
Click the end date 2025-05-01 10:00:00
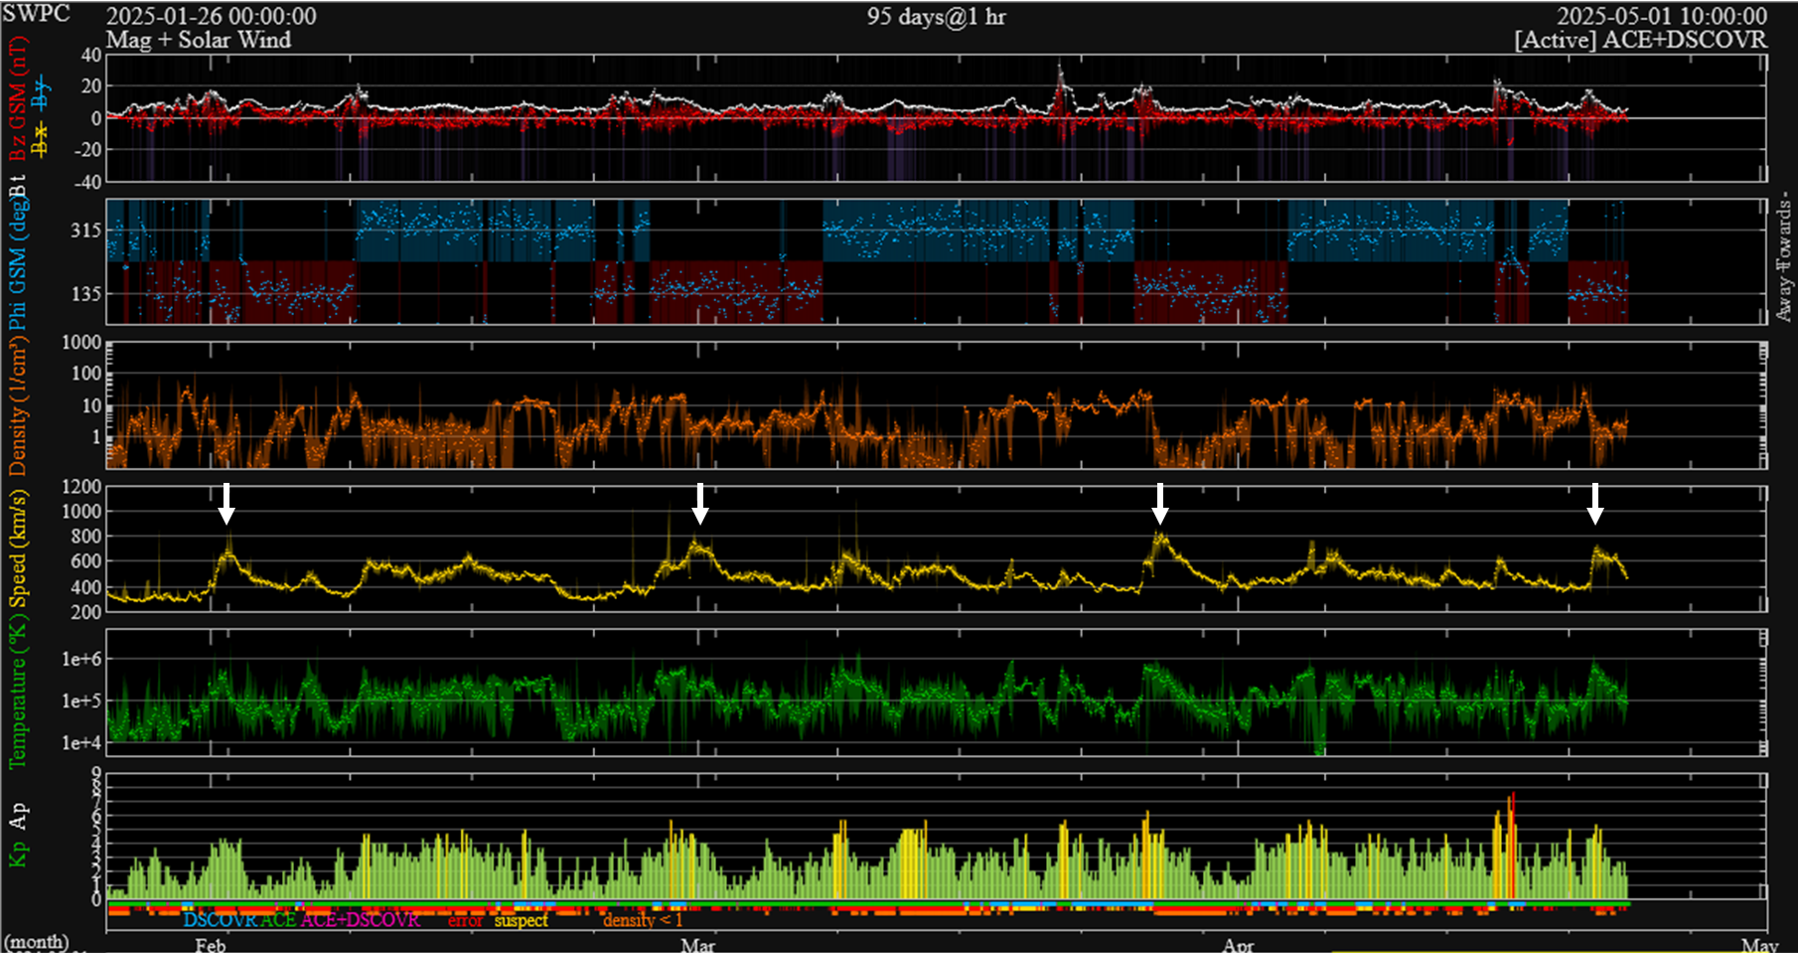point(1661,17)
